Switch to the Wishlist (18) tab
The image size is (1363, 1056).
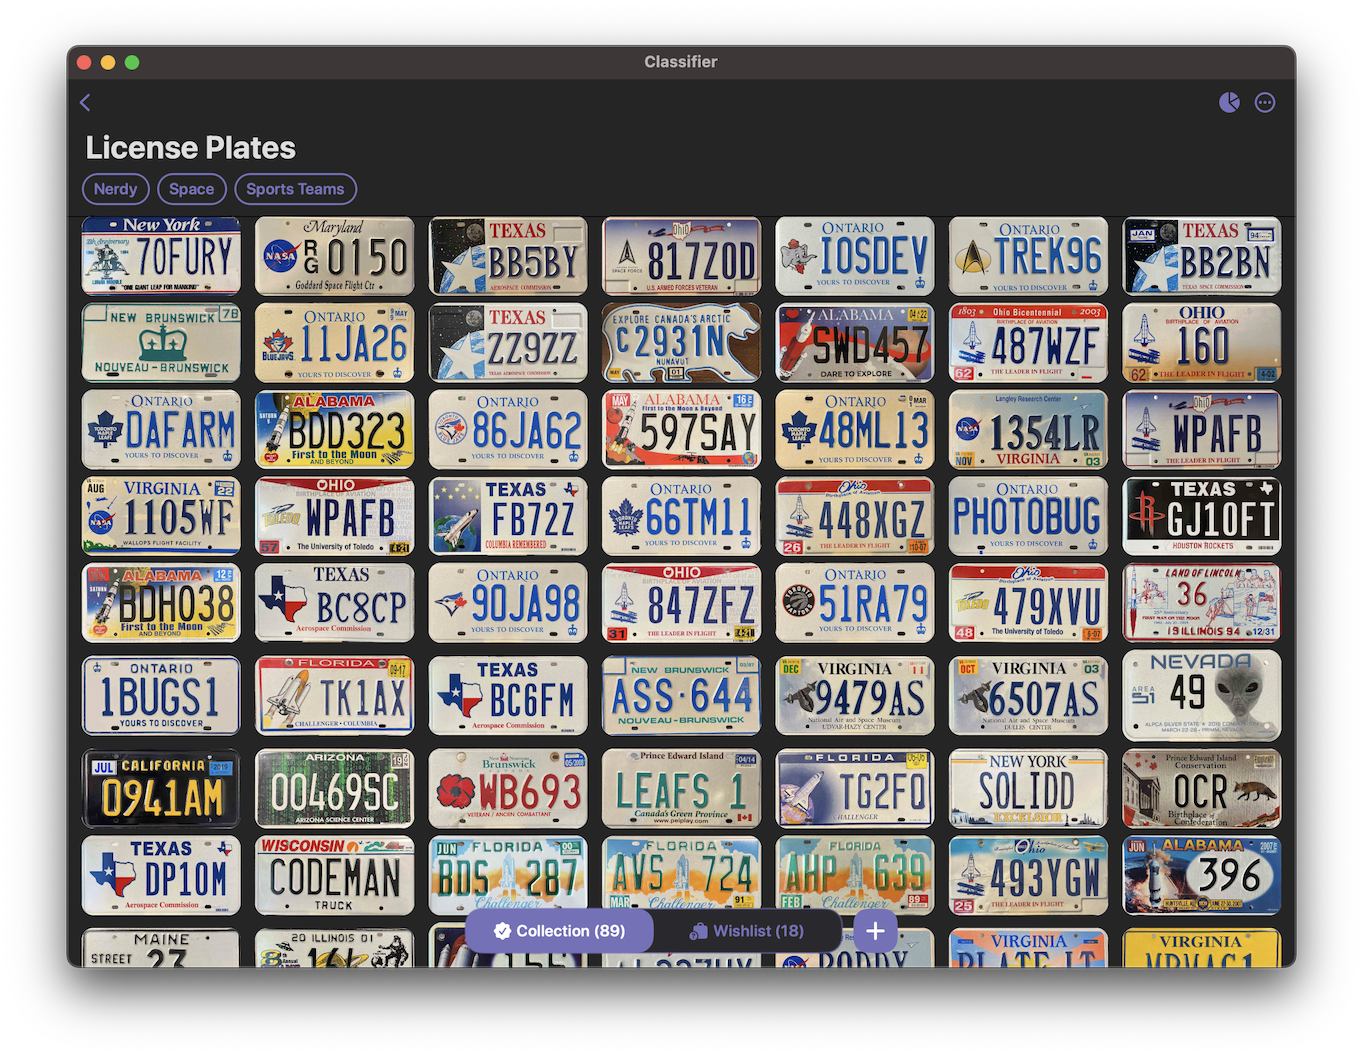point(747,931)
